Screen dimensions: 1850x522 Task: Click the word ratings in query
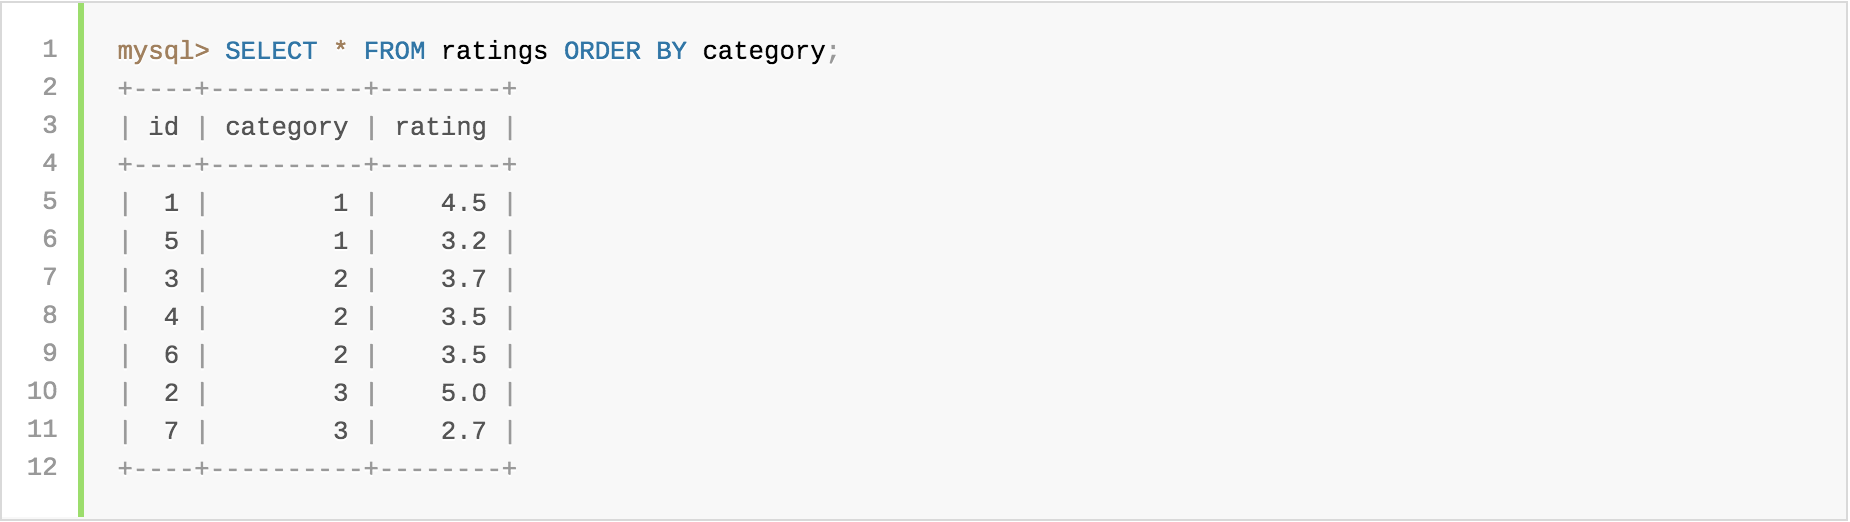[494, 51]
